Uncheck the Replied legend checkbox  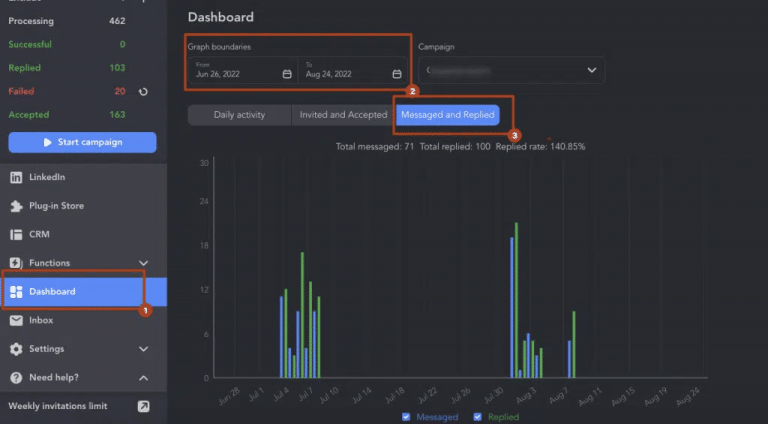[x=478, y=416]
